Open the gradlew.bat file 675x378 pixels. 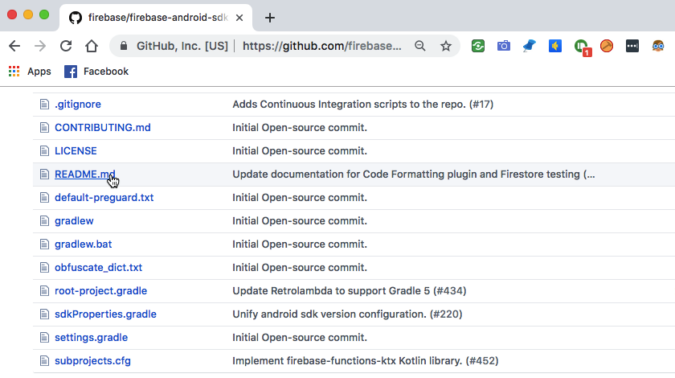[83, 244]
